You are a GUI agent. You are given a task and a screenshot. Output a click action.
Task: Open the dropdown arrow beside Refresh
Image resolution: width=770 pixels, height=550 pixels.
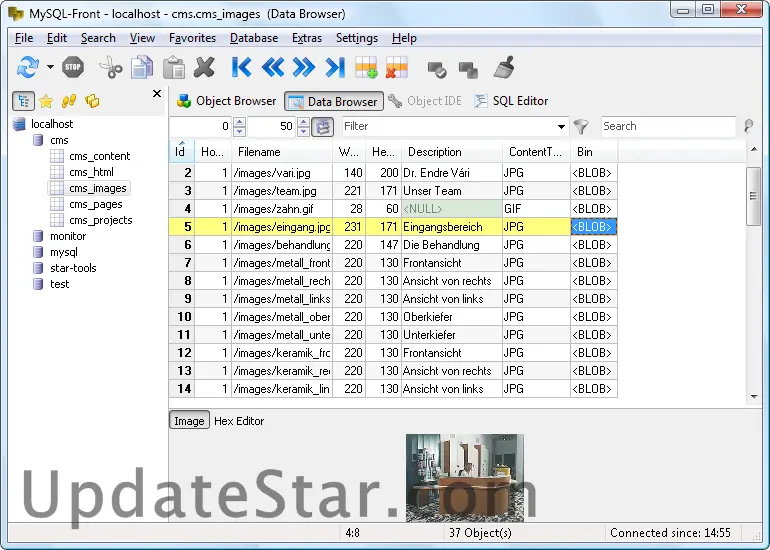coord(51,67)
